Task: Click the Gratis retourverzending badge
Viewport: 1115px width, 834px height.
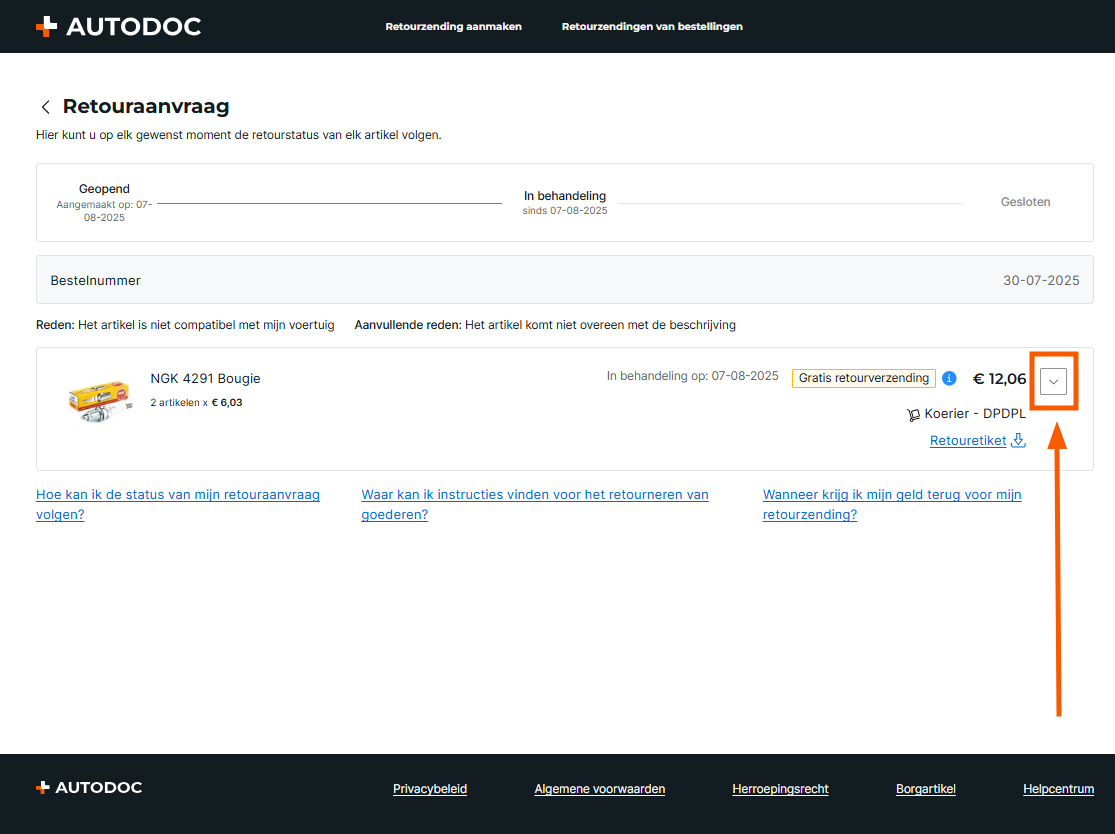Action: (x=863, y=378)
